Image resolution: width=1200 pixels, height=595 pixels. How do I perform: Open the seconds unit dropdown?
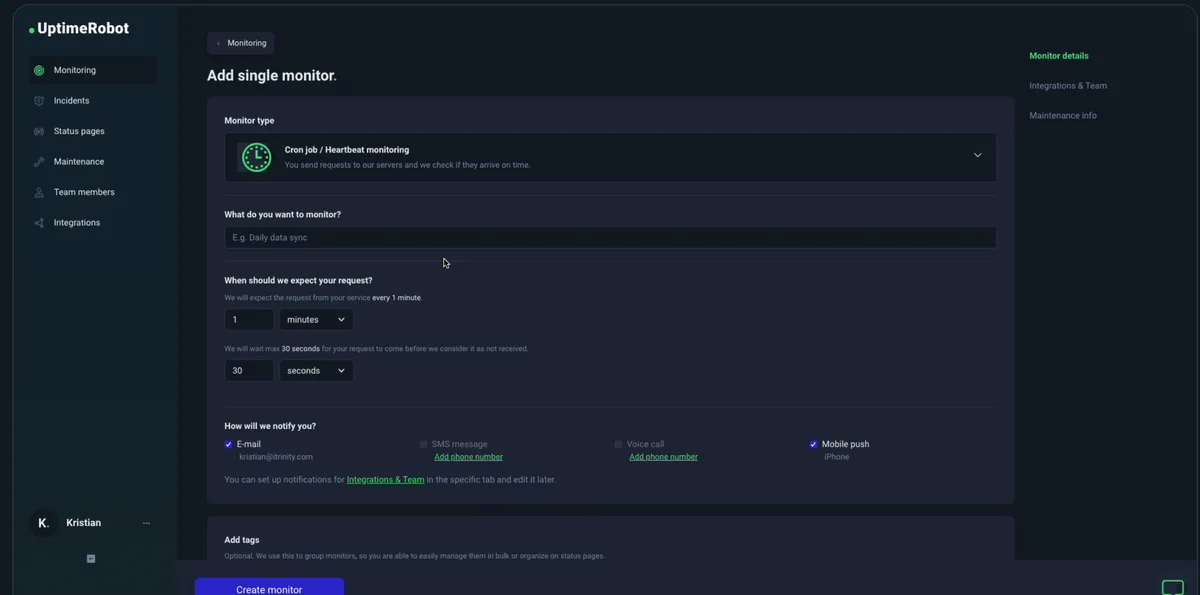tap(316, 371)
